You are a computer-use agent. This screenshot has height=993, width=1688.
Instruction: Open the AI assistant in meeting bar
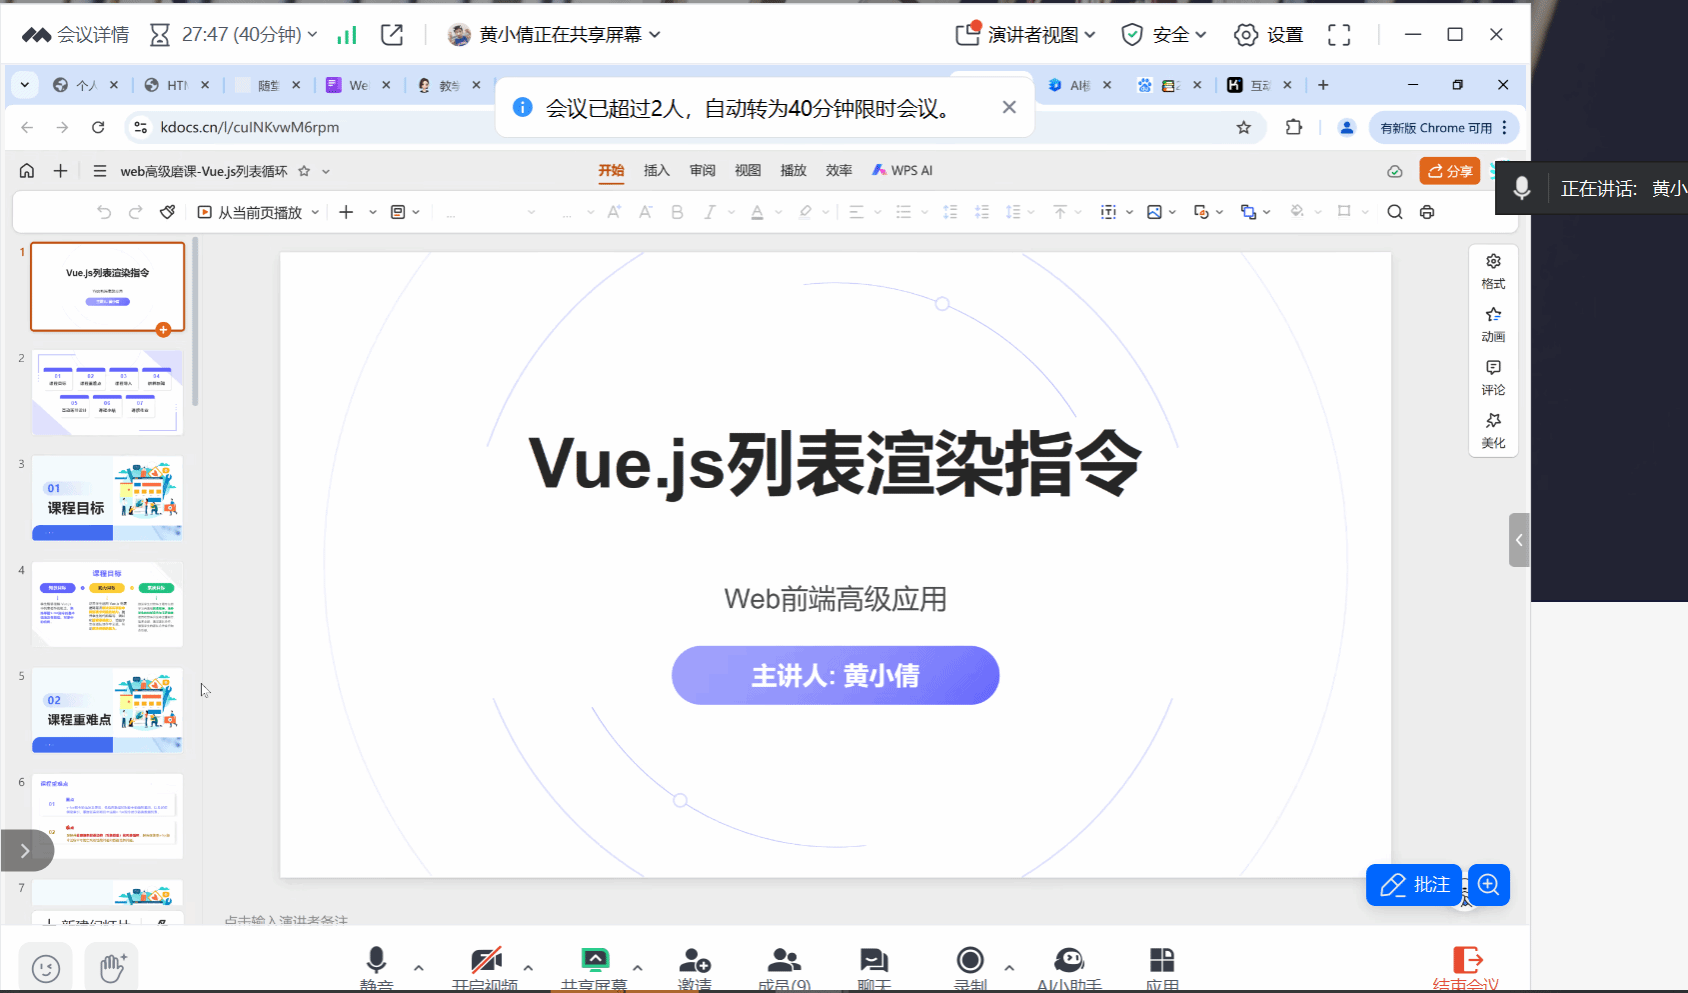click(x=1068, y=962)
